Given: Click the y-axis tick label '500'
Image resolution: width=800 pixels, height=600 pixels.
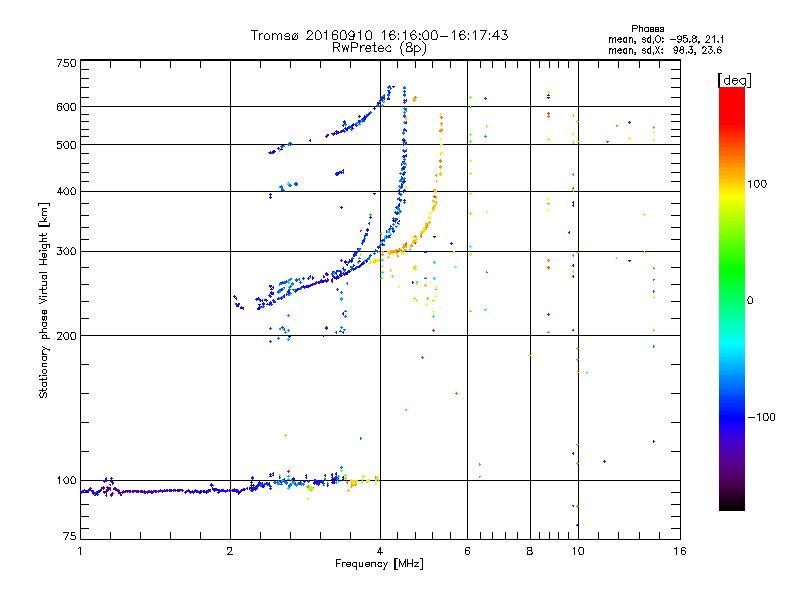Looking at the screenshot, I should [x=66, y=145].
